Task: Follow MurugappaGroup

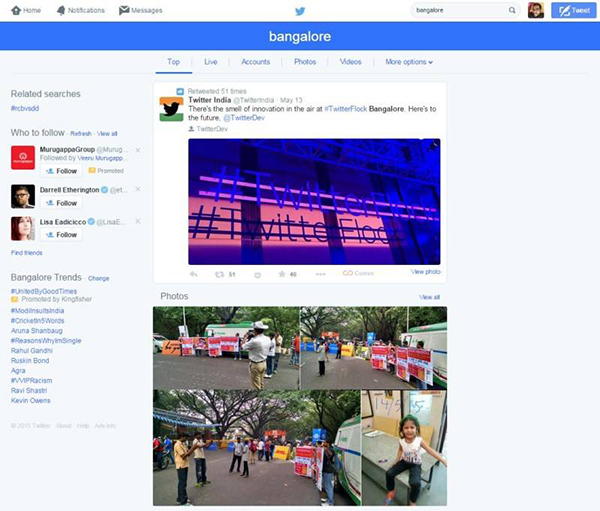Action: pos(61,171)
